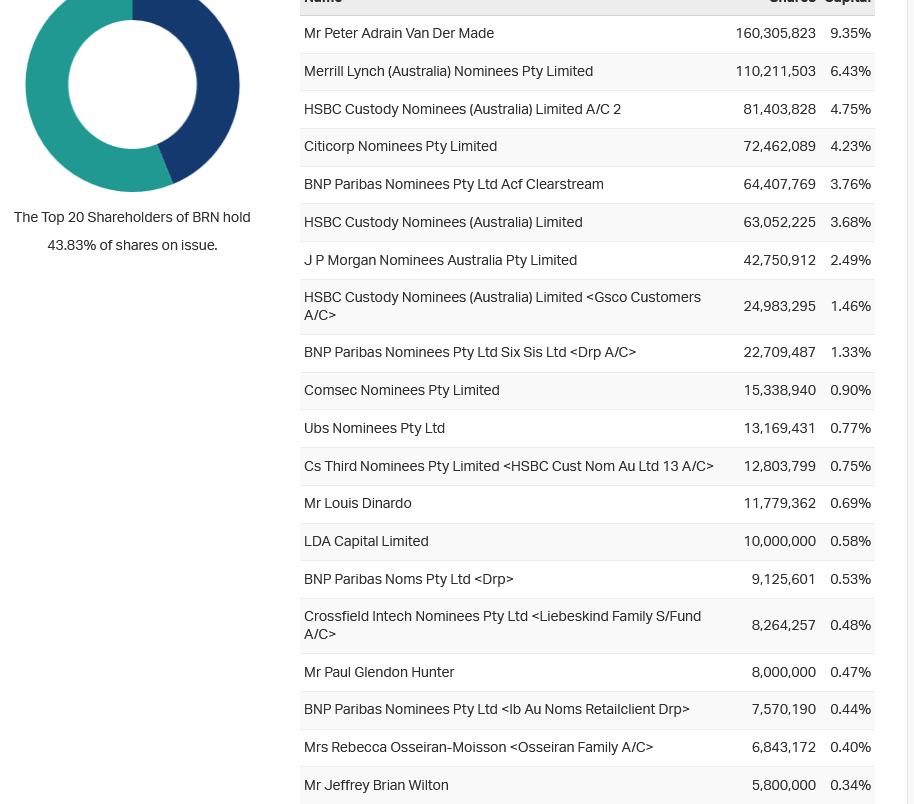Click shares value 63,052,225
The height and width of the screenshot is (804, 914).
(779, 222)
